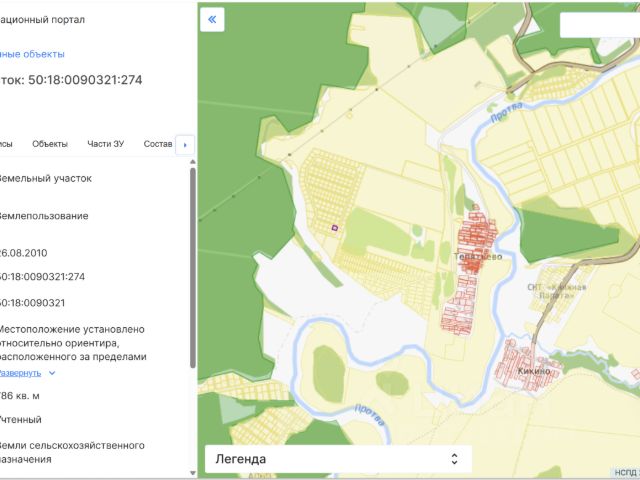Click the Протва river label near top
Viewport: 640px width, 480px height.
pyautogui.click(x=507, y=112)
